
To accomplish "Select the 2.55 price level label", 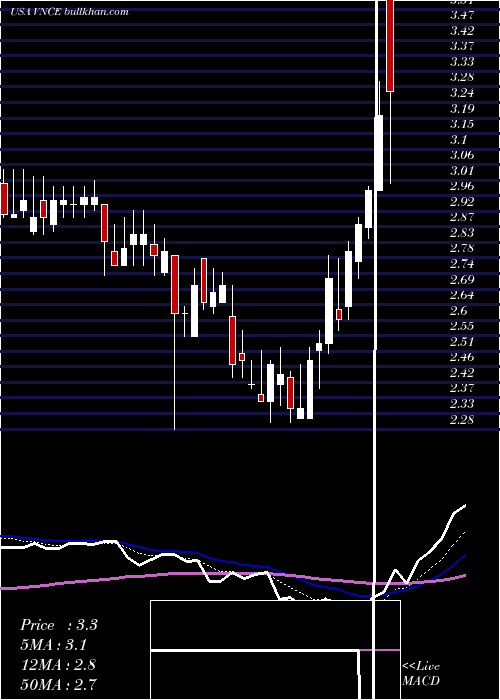I will [x=462, y=326].
